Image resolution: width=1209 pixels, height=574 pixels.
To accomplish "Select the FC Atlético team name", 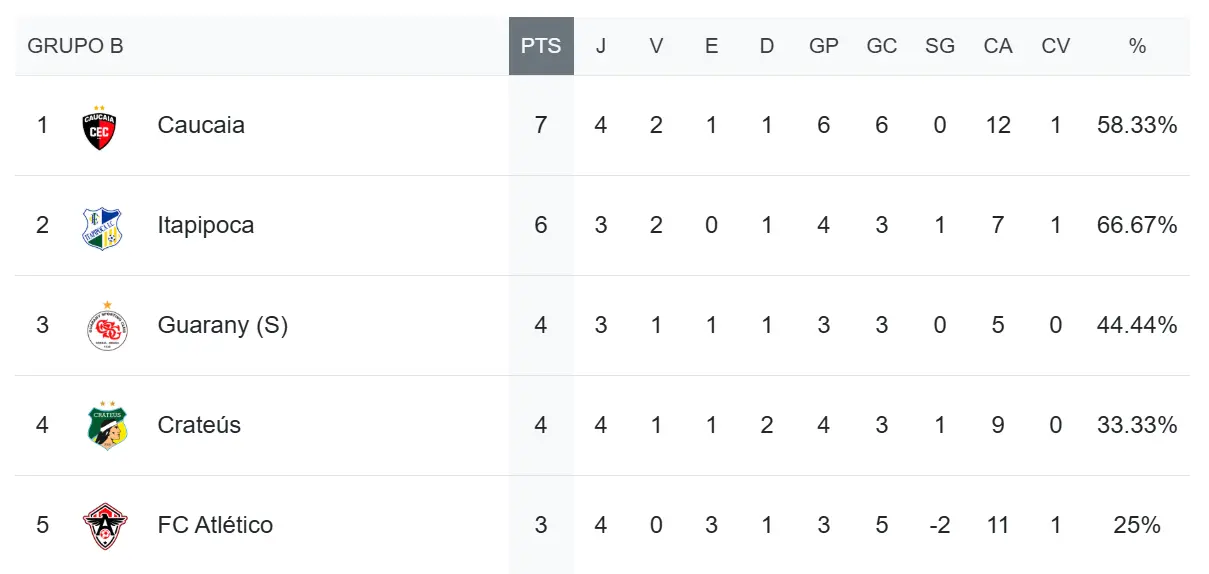I will (x=215, y=525).
